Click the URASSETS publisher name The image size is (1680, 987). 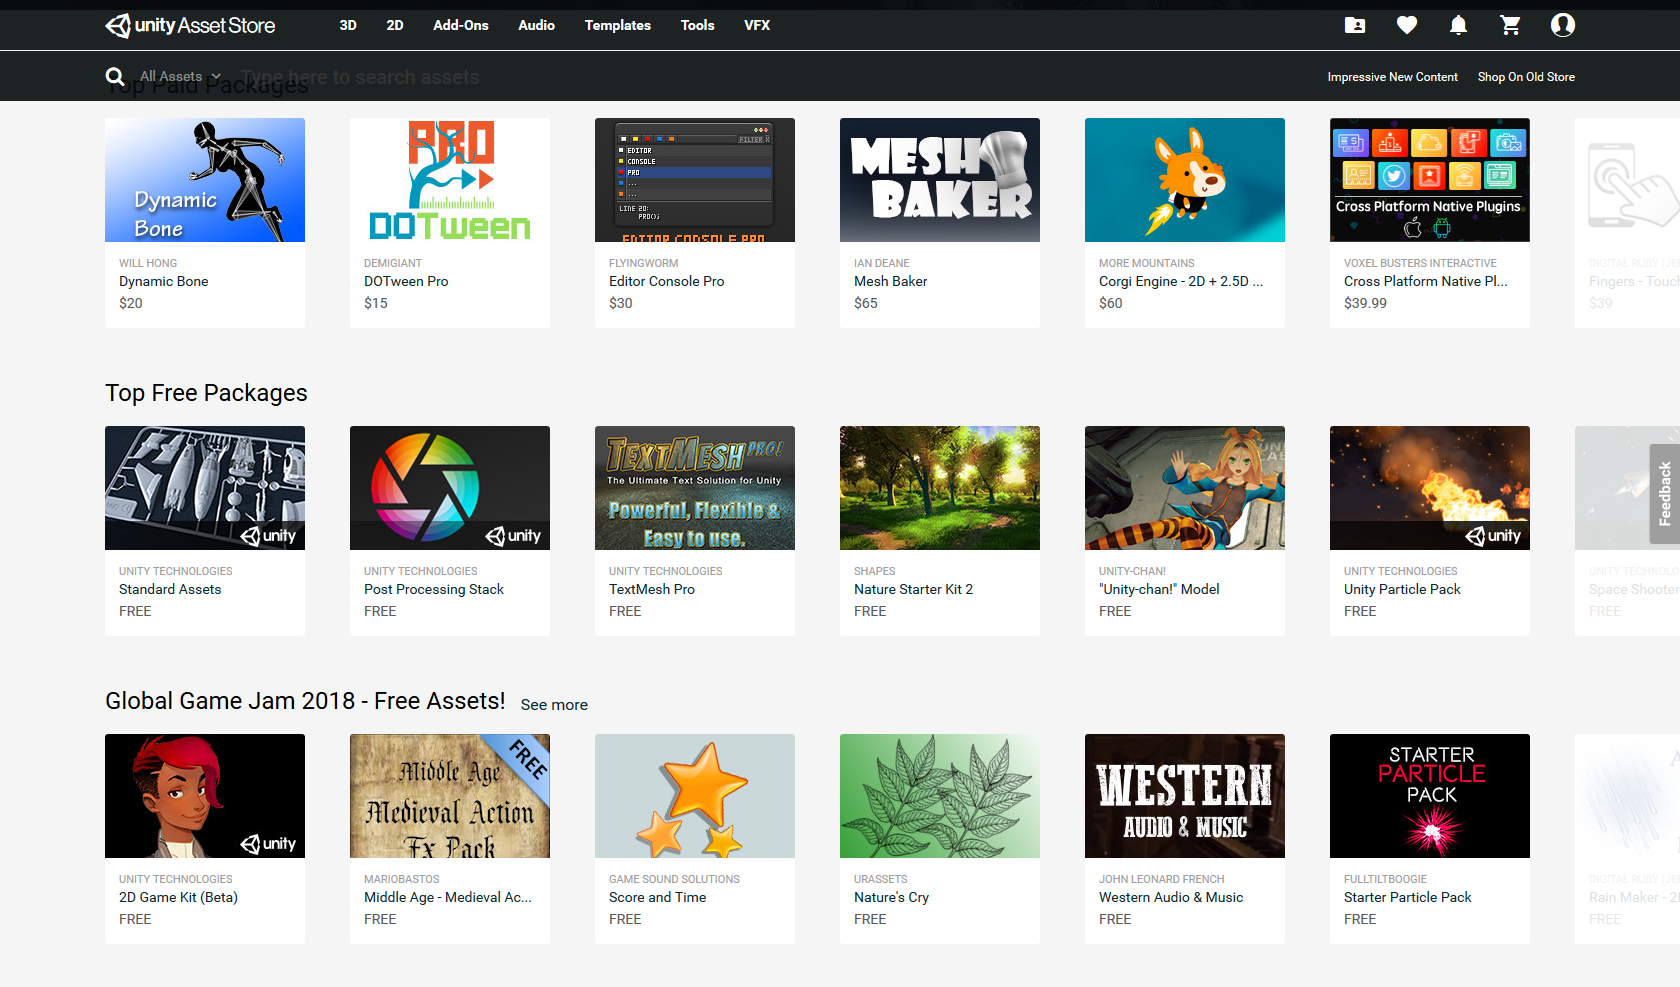[x=881, y=880]
